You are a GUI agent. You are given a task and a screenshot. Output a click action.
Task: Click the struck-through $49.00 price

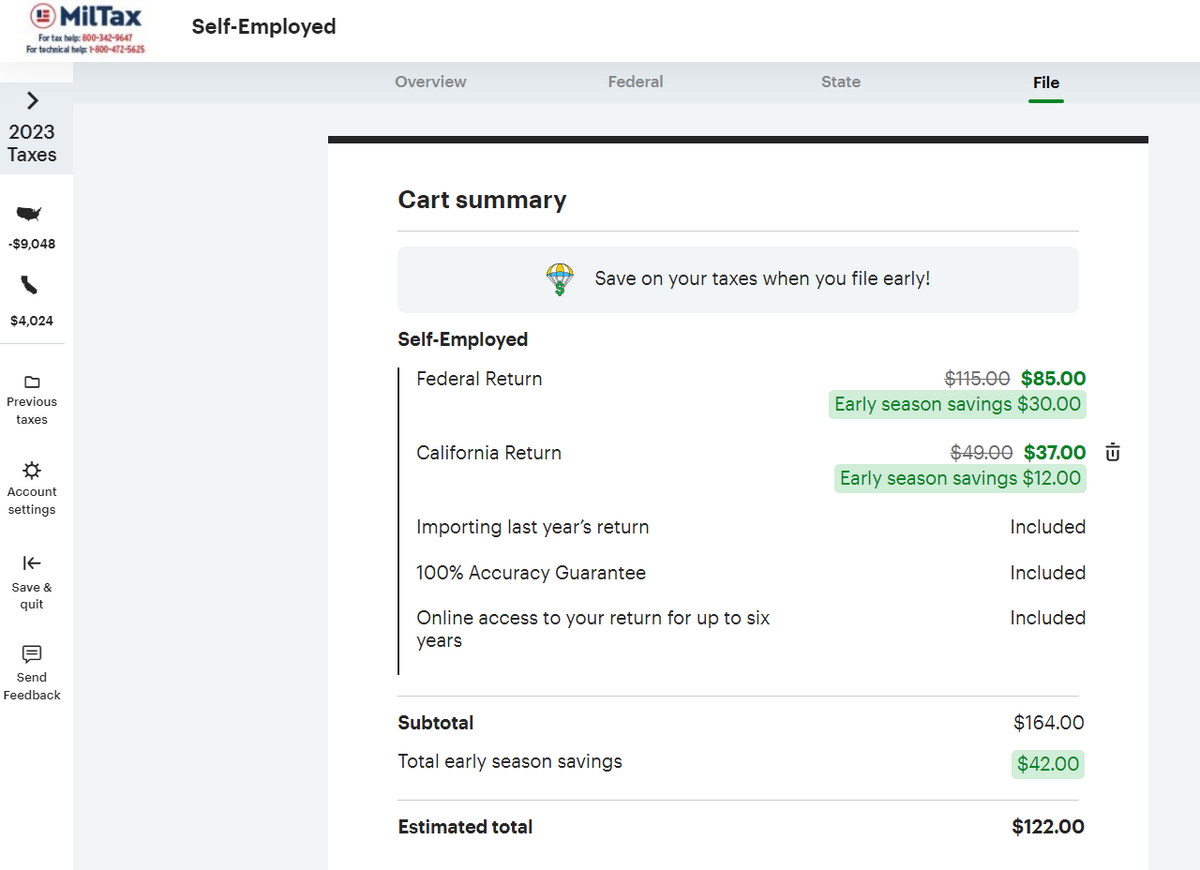[981, 453]
